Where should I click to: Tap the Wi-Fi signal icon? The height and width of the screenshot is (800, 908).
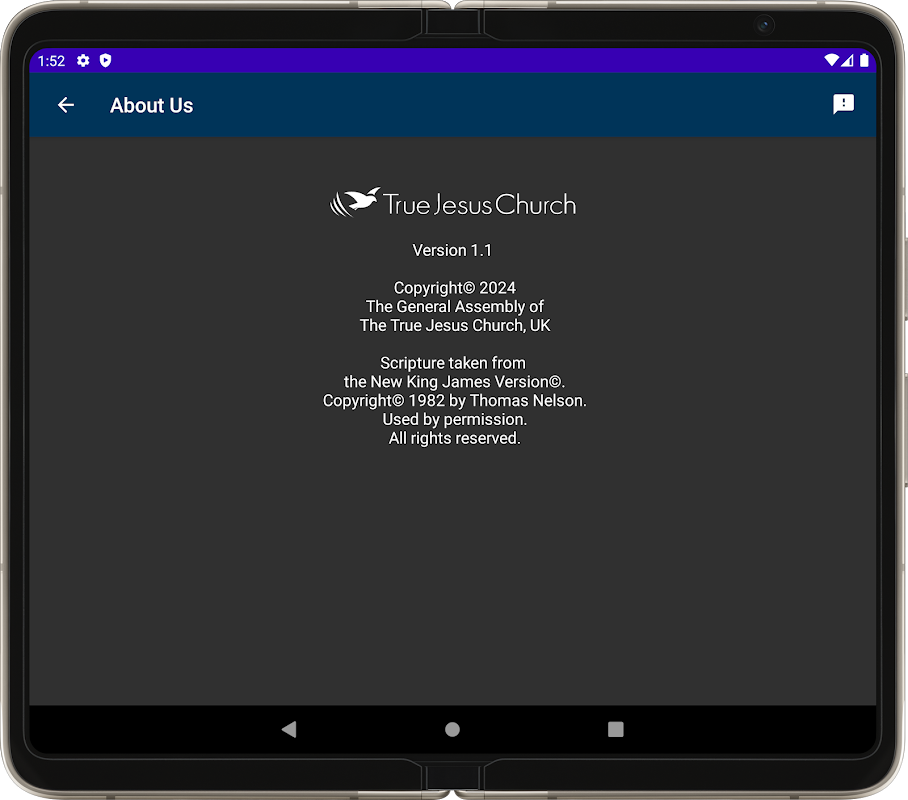[831, 60]
